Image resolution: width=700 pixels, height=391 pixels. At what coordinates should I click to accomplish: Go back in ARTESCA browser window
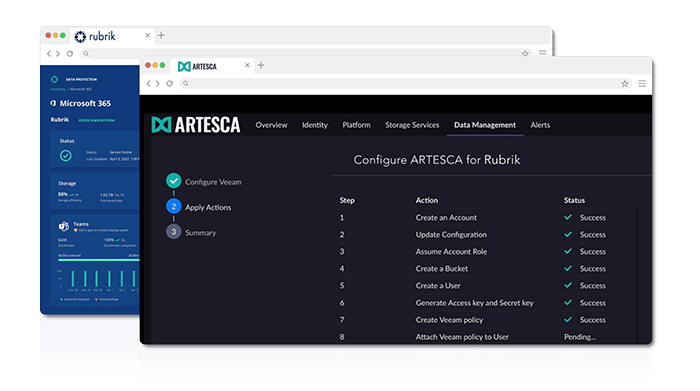click(x=149, y=83)
